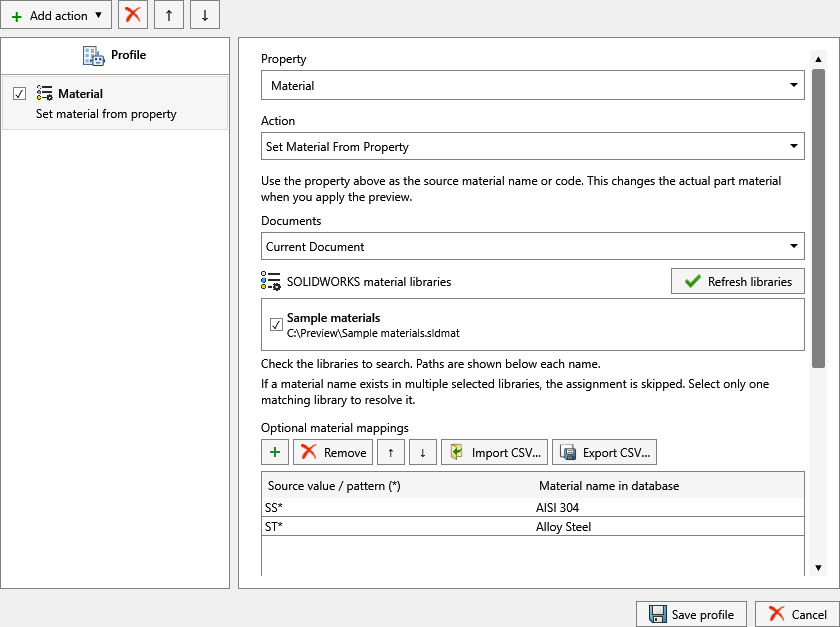Open the Add action dropdown
Image resolution: width=840 pixels, height=627 pixels.
pos(56,15)
